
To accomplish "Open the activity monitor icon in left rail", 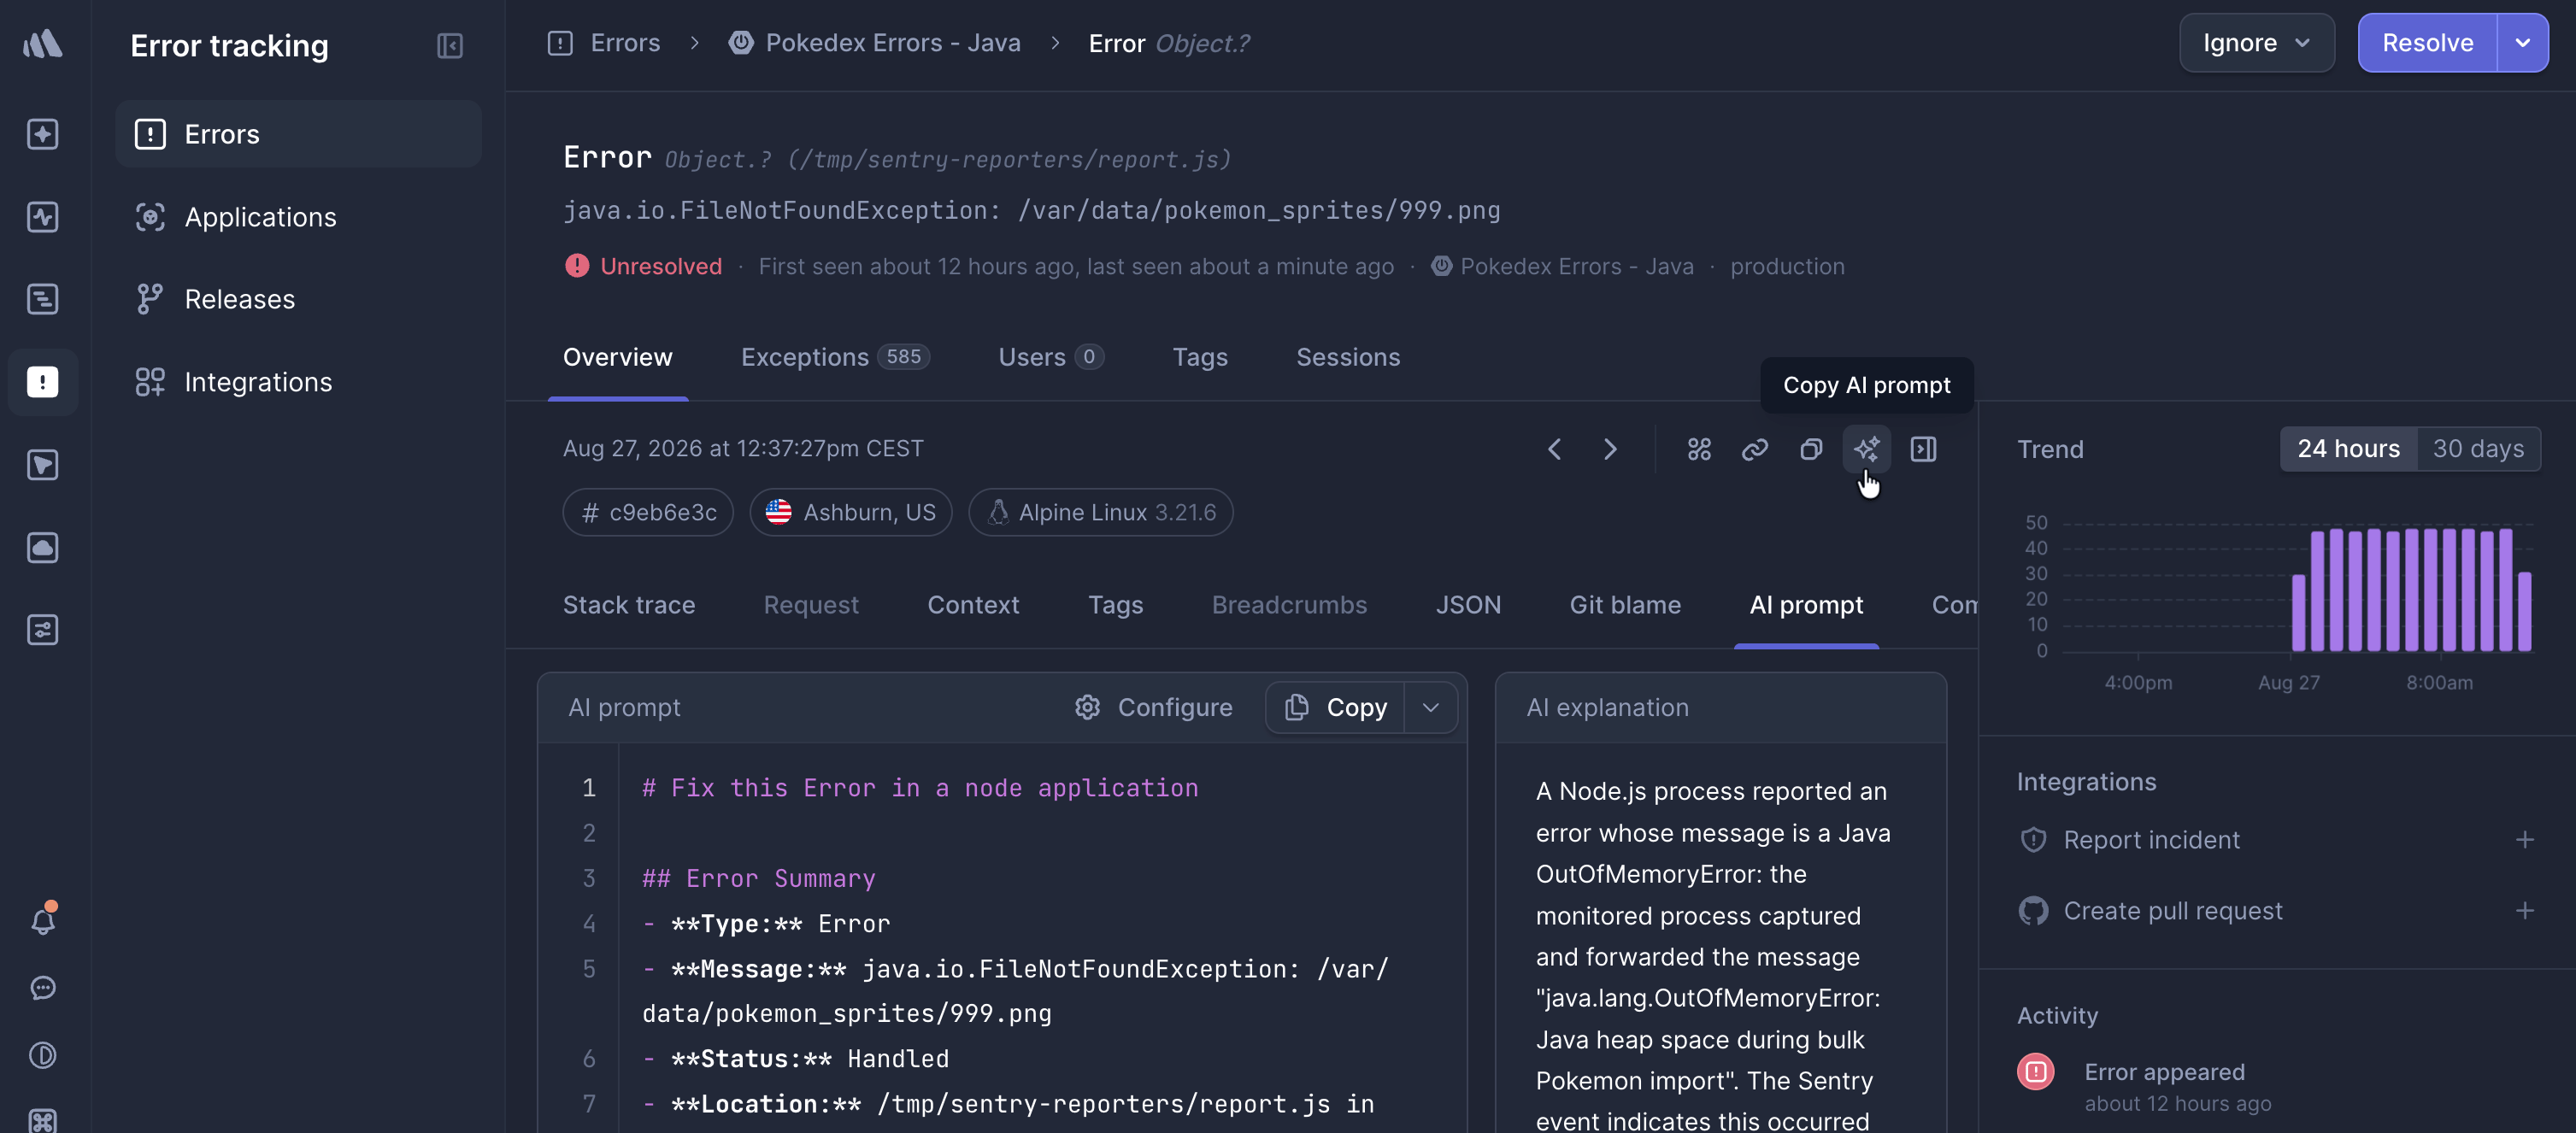I will (42, 217).
